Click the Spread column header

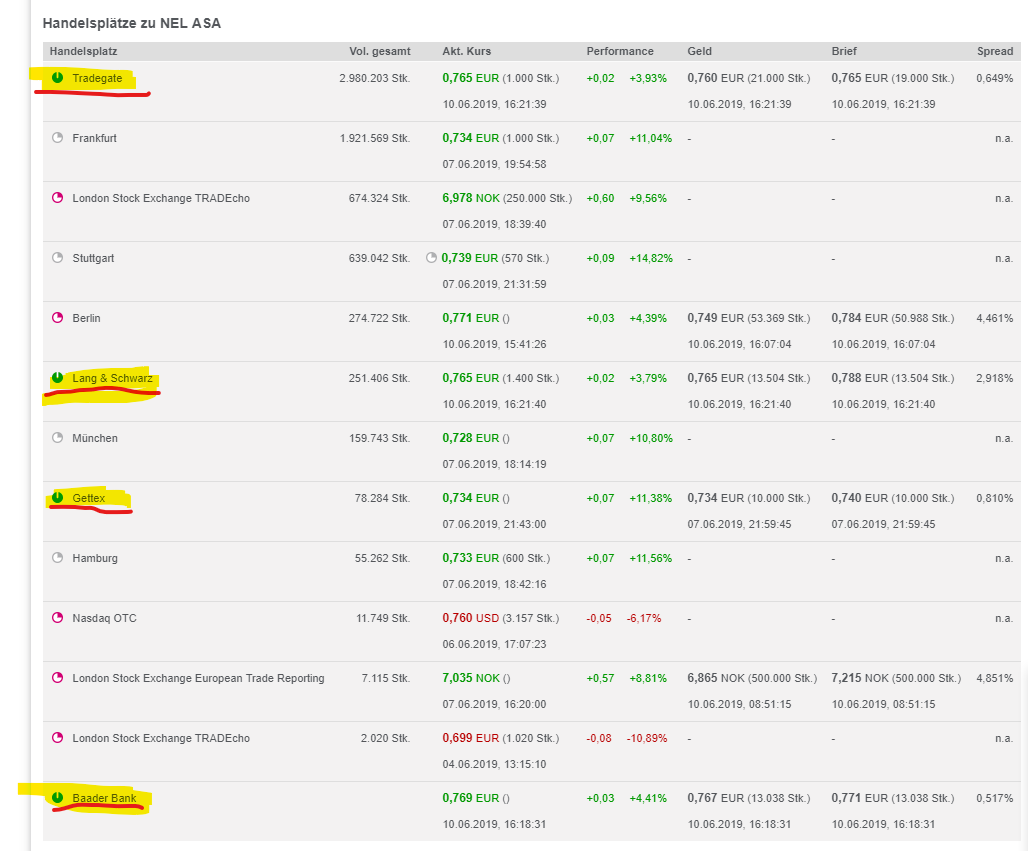point(994,51)
